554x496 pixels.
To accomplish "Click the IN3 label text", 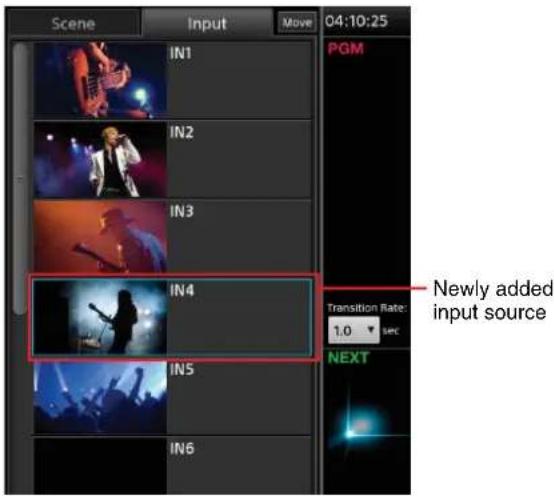I will point(182,212).
